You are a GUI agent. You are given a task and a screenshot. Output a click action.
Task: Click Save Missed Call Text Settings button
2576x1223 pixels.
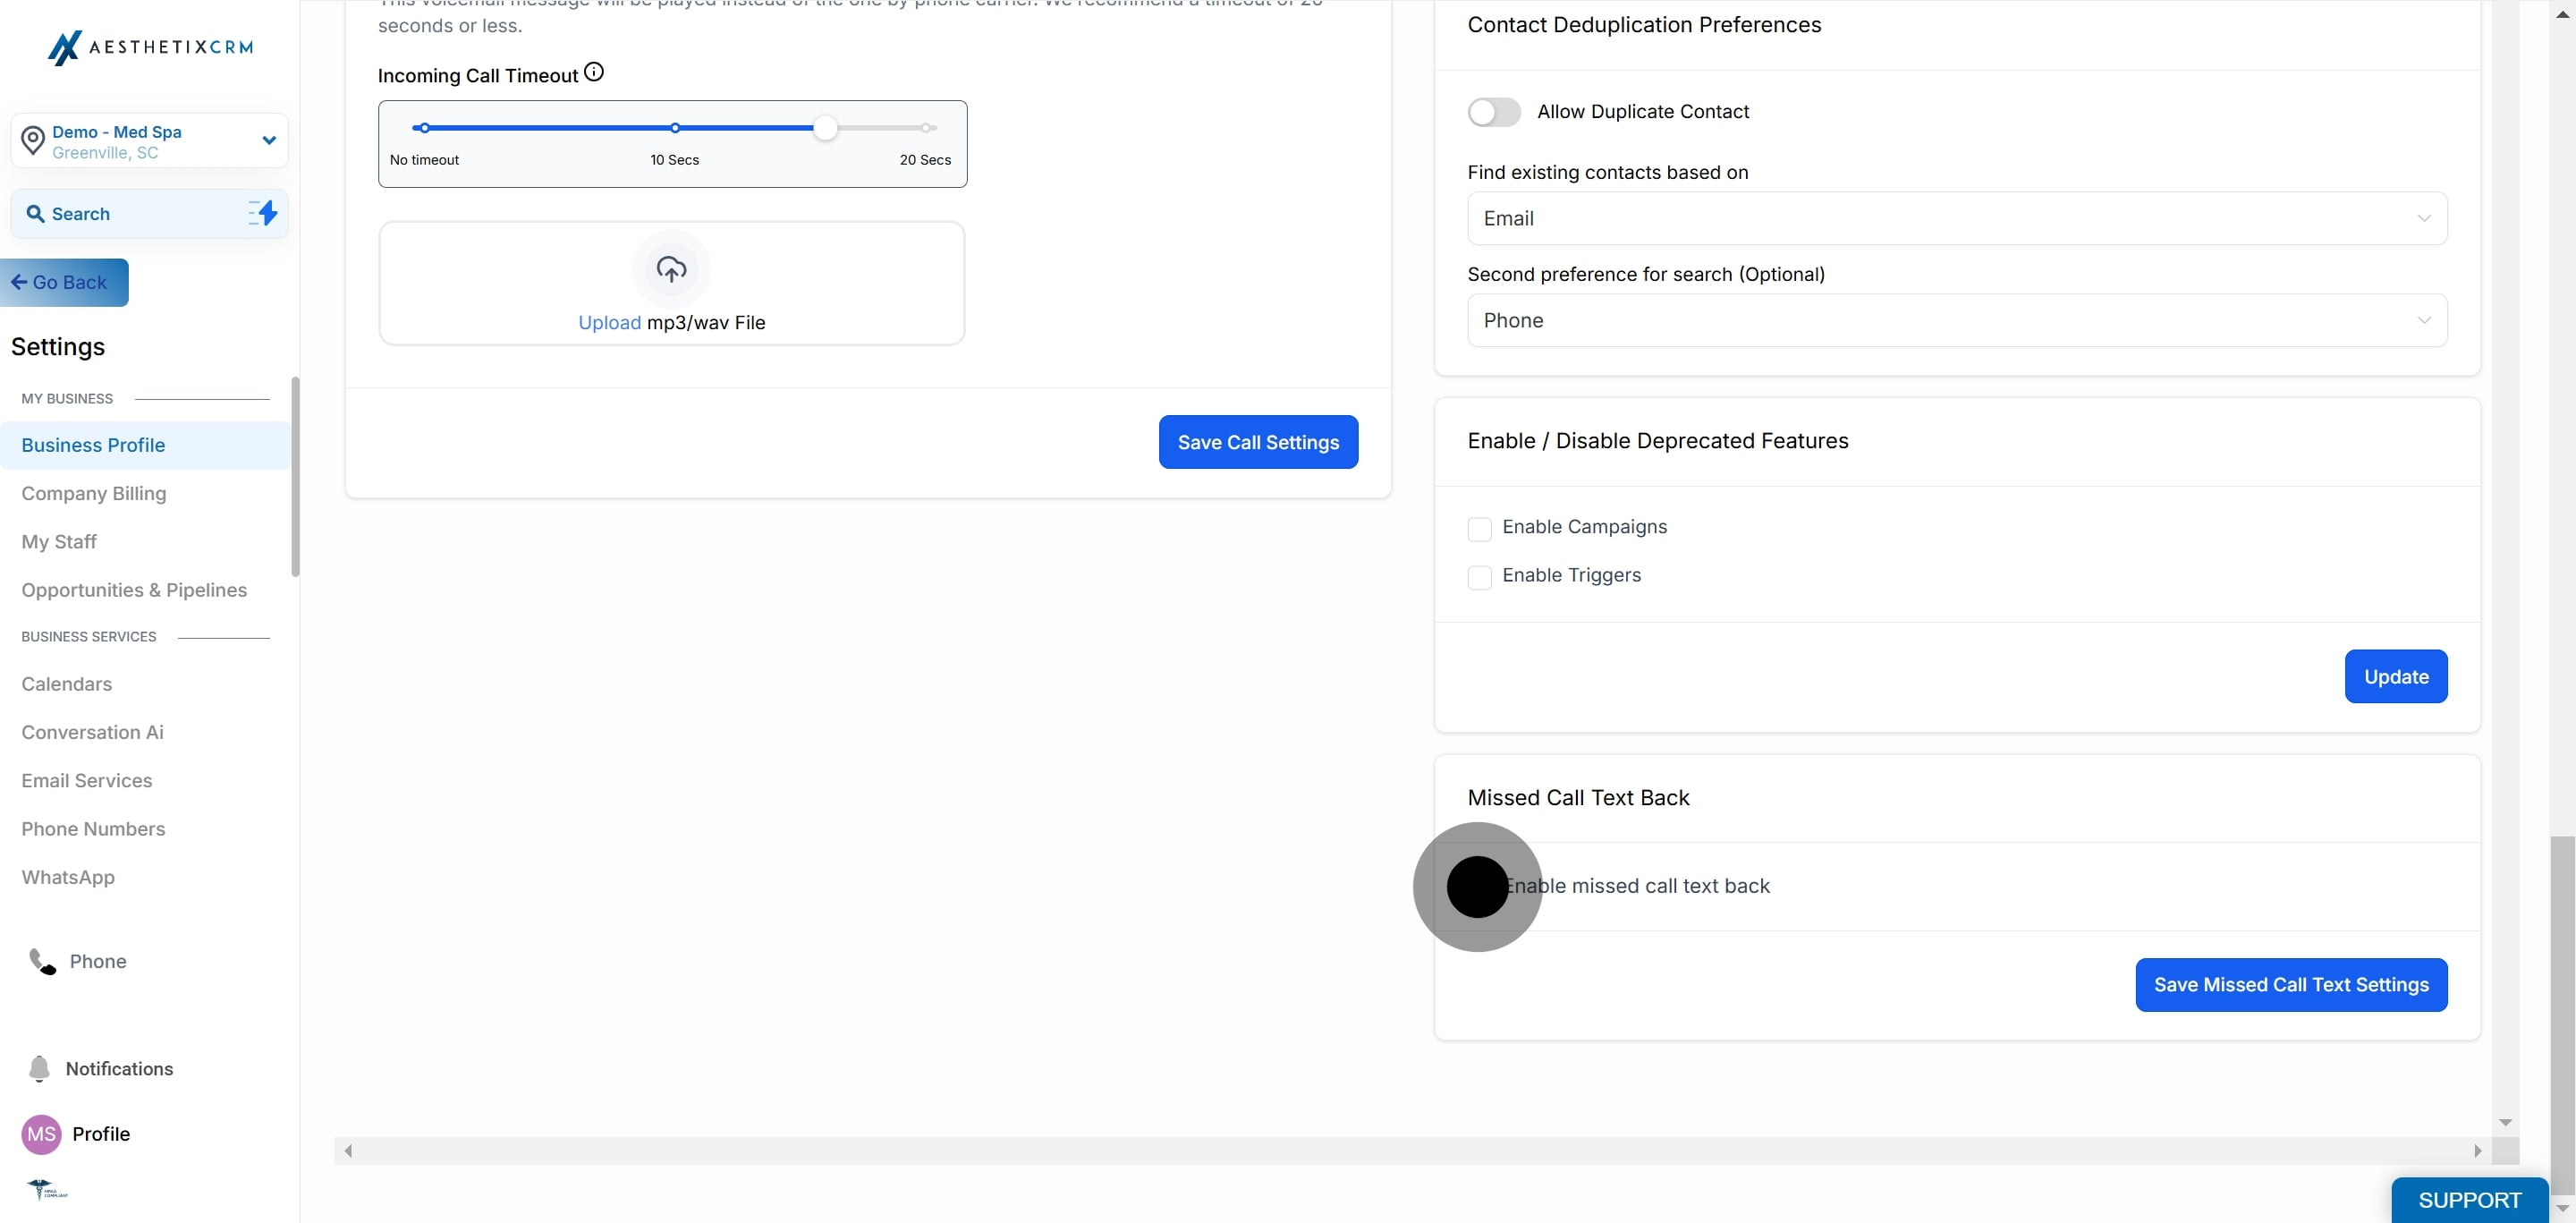click(2290, 985)
